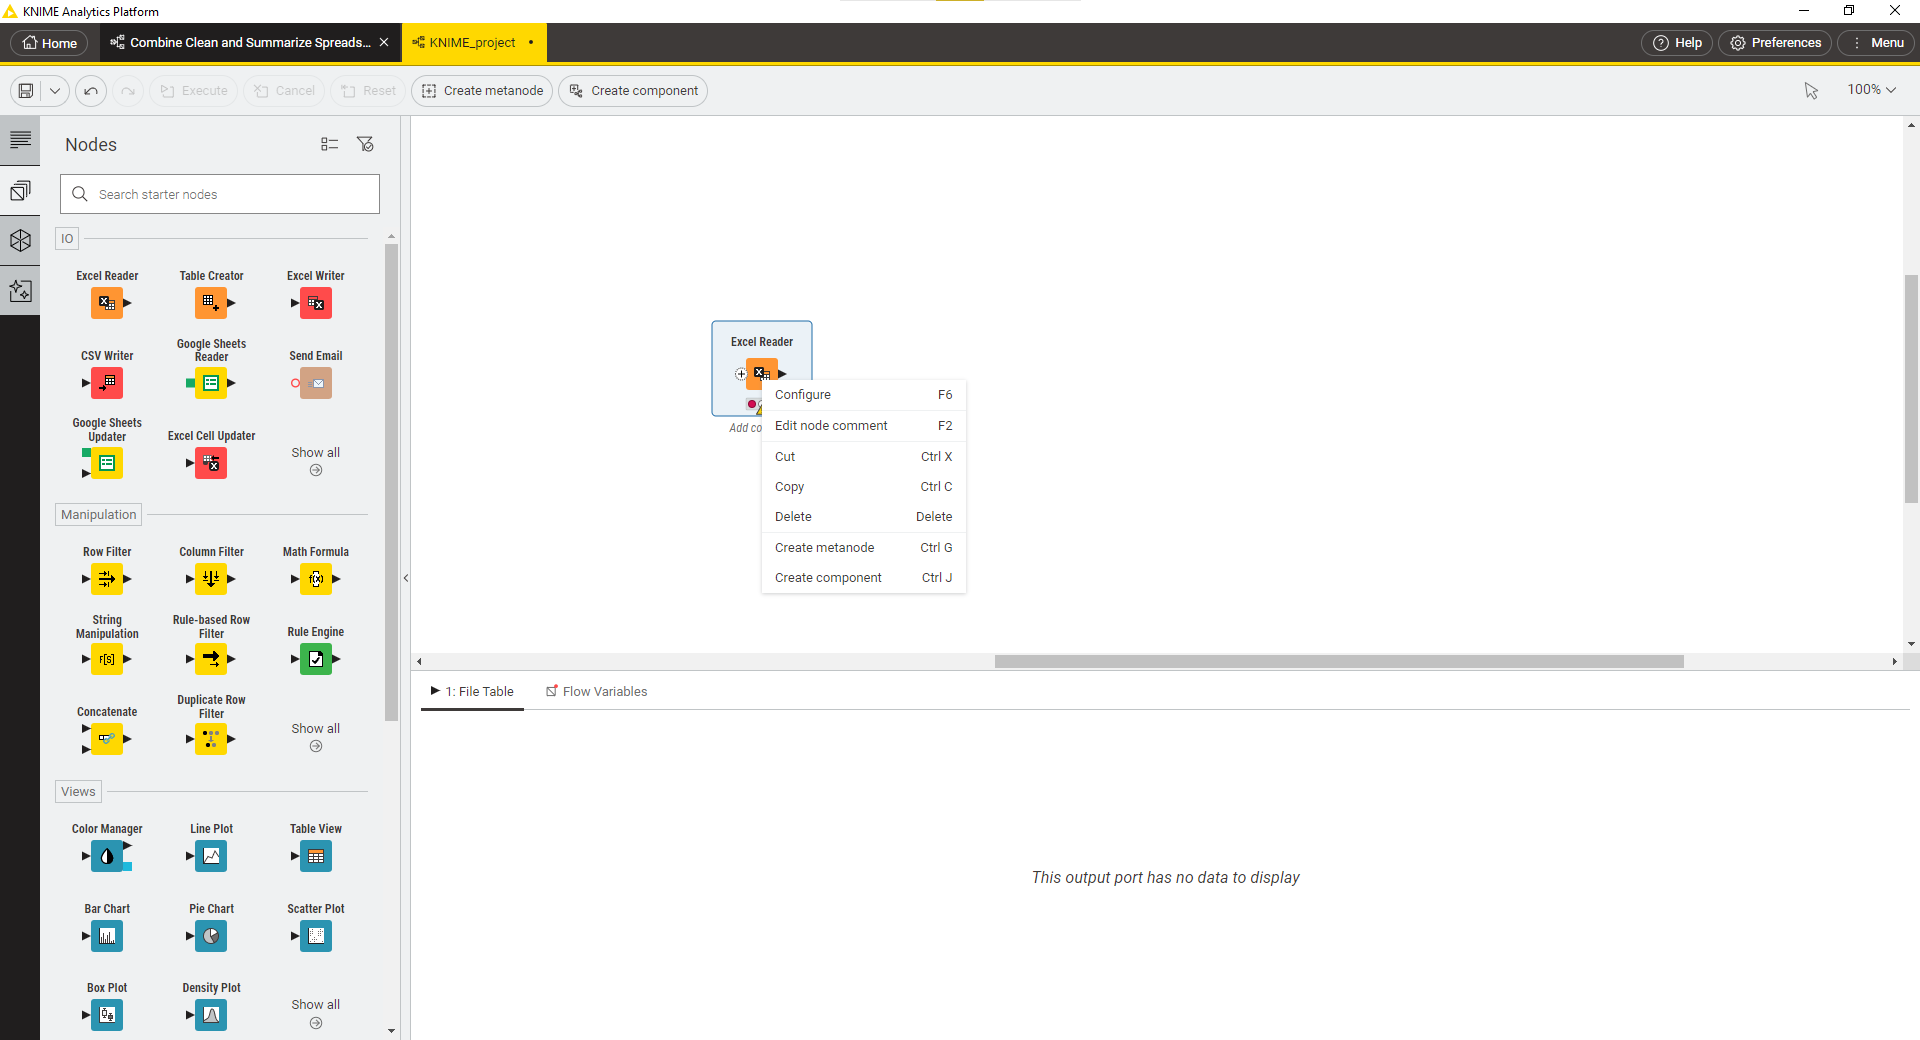Choose the CSV Writer node icon
1920x1040 pixels.
pos(107,383)
